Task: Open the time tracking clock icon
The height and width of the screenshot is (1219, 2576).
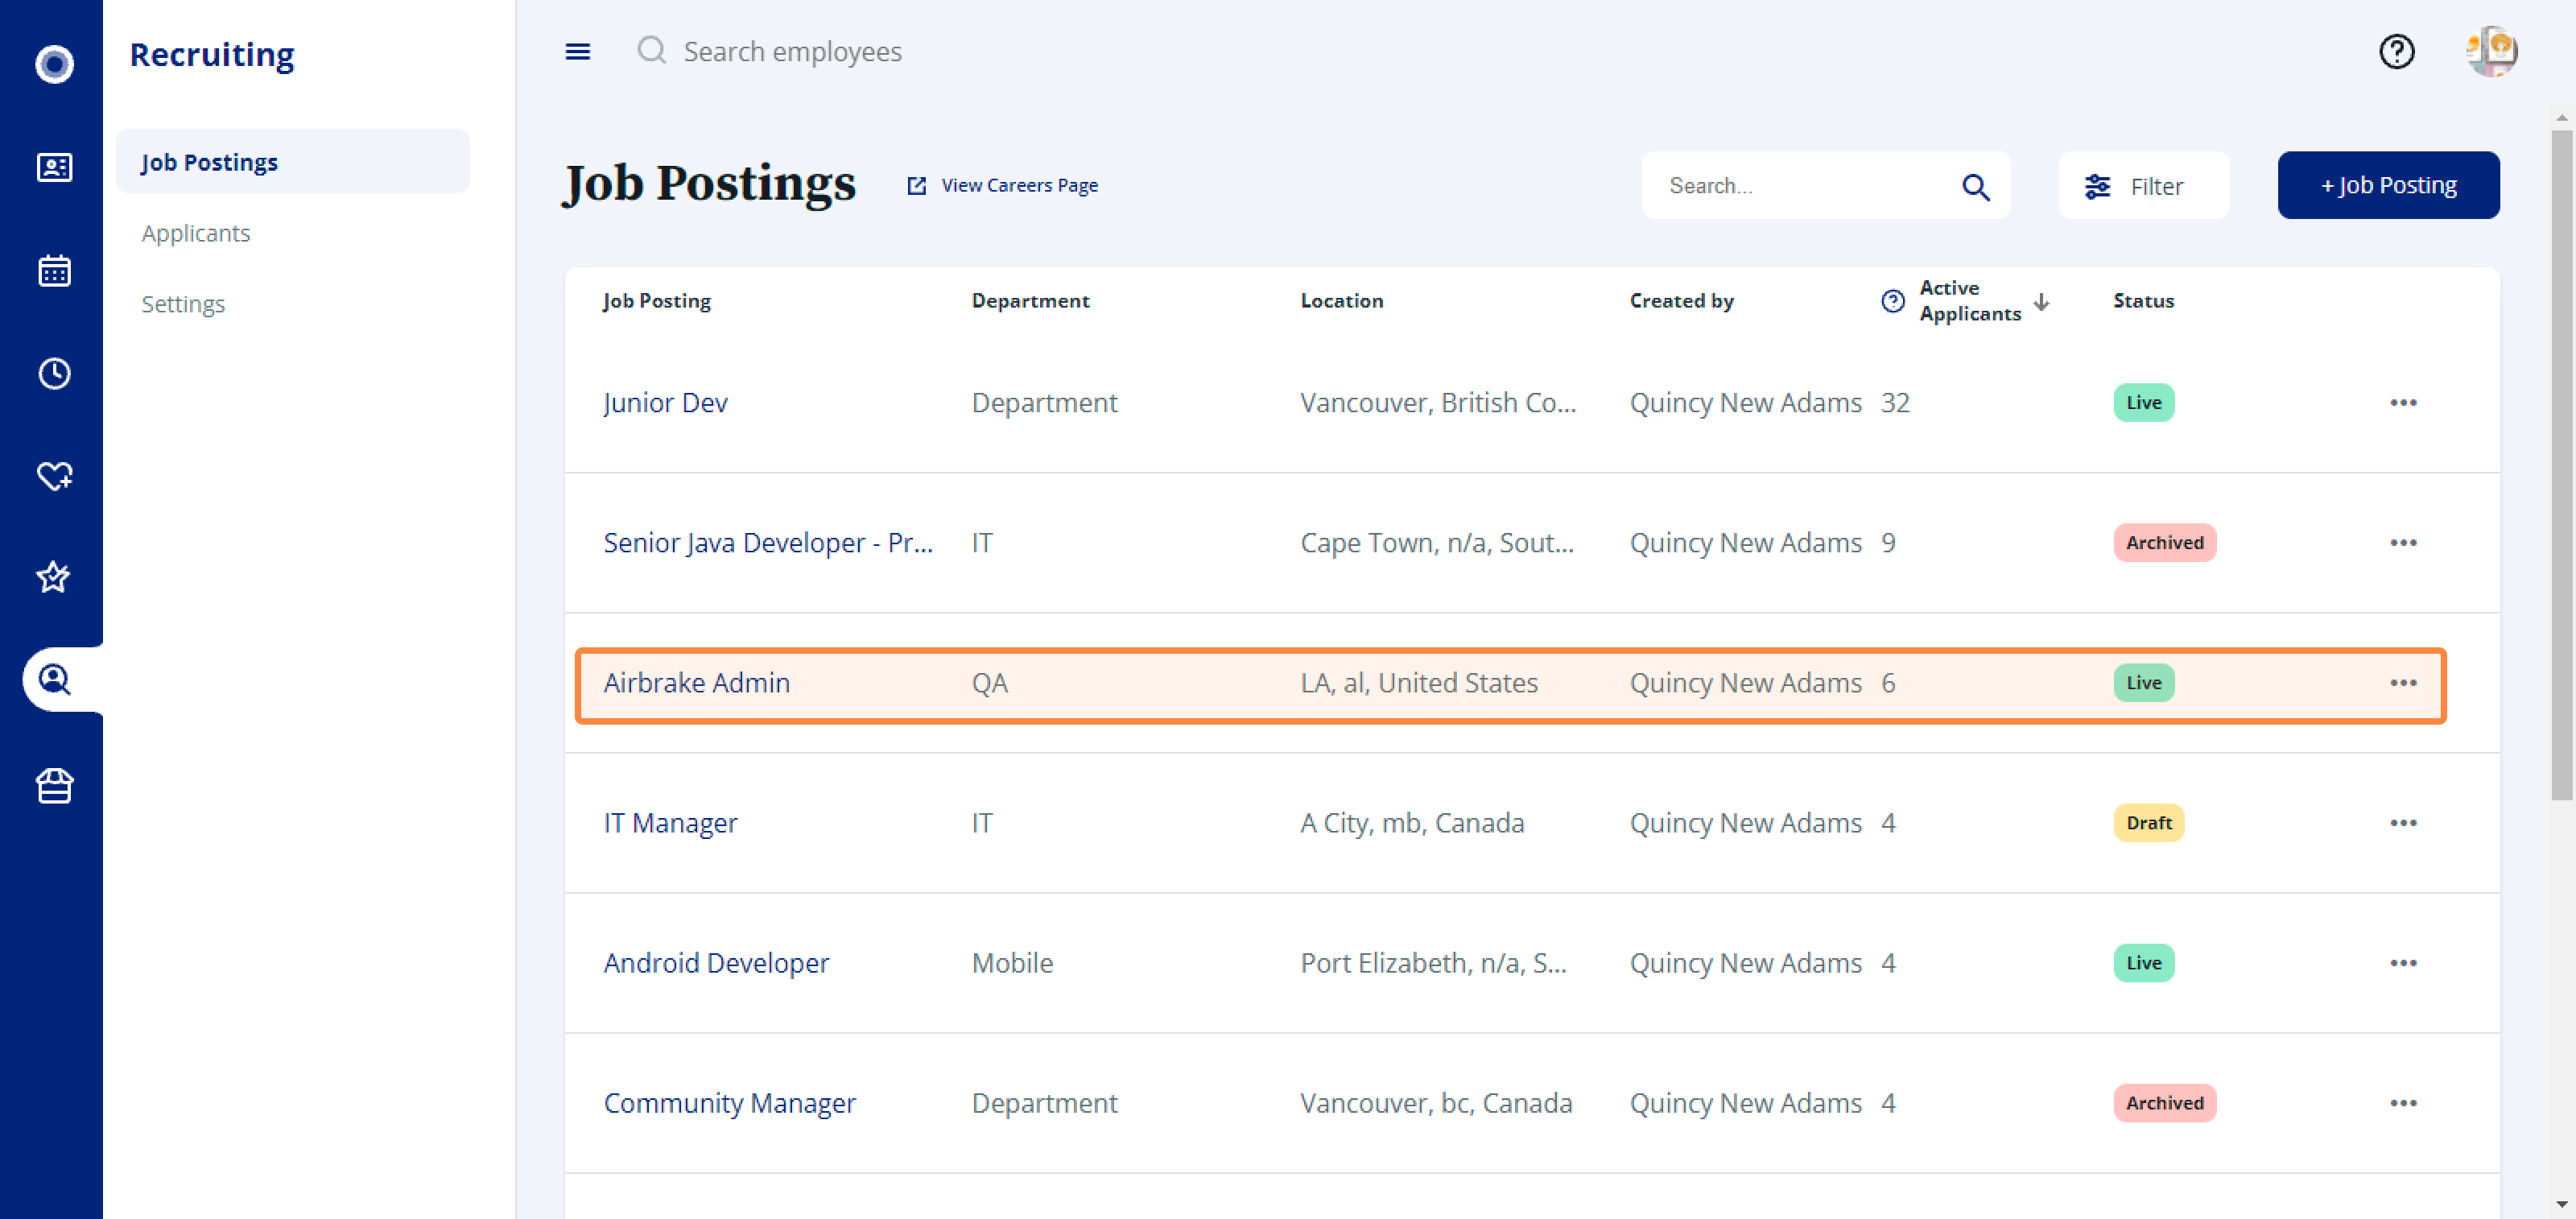Action: 54,373
